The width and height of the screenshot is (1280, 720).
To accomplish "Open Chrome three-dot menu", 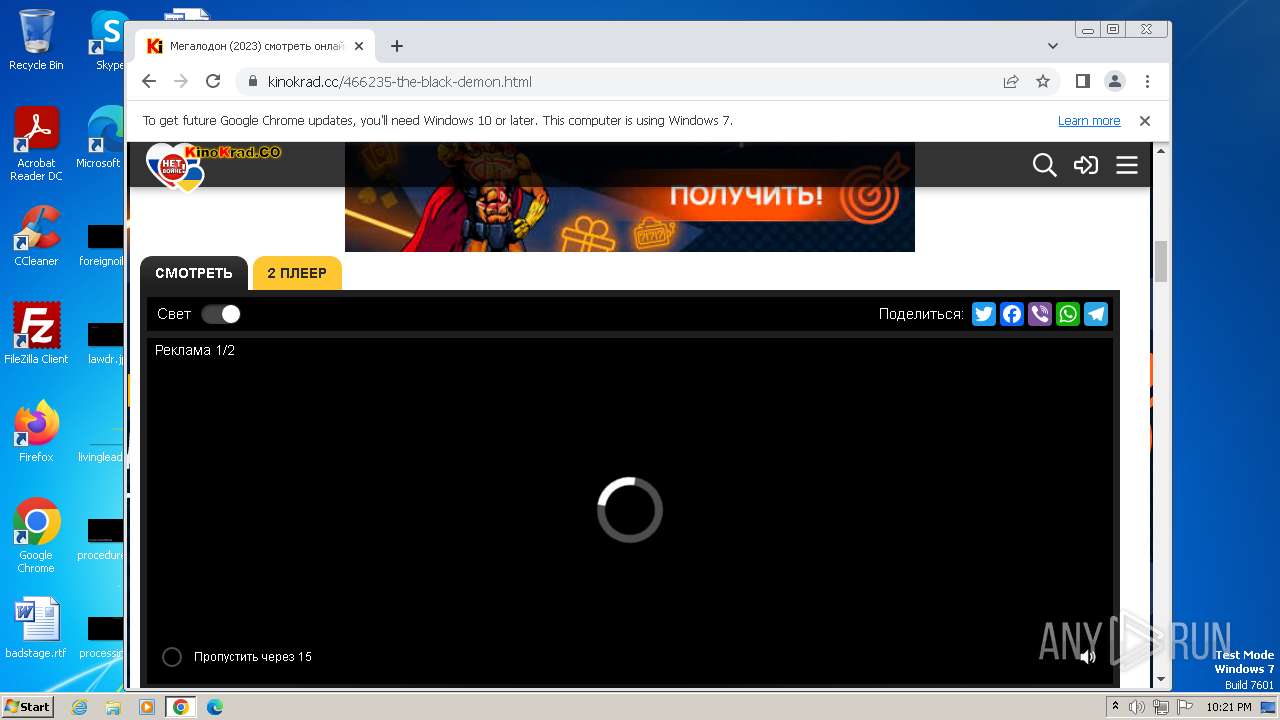I will [1147, 82].
